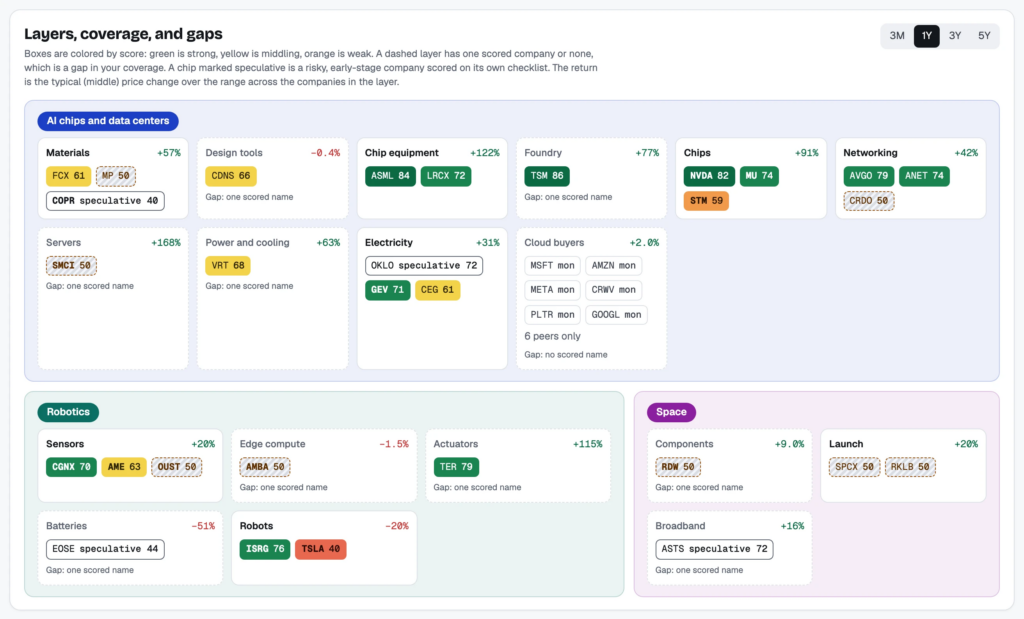
Task: Open the CEG 61 chip
Action: point(438,290)
